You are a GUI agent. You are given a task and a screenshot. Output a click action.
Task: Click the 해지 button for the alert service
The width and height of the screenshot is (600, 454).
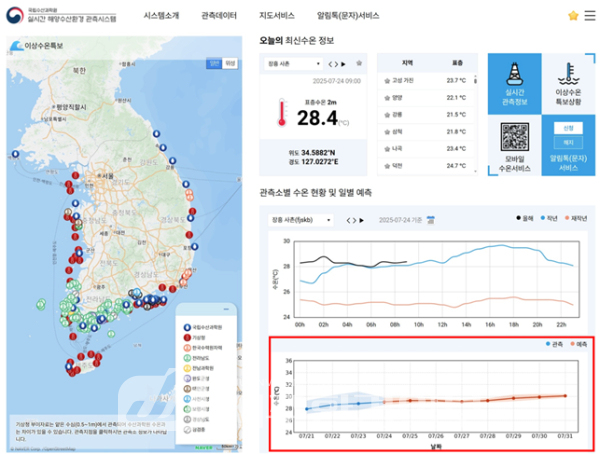[568, 142]
